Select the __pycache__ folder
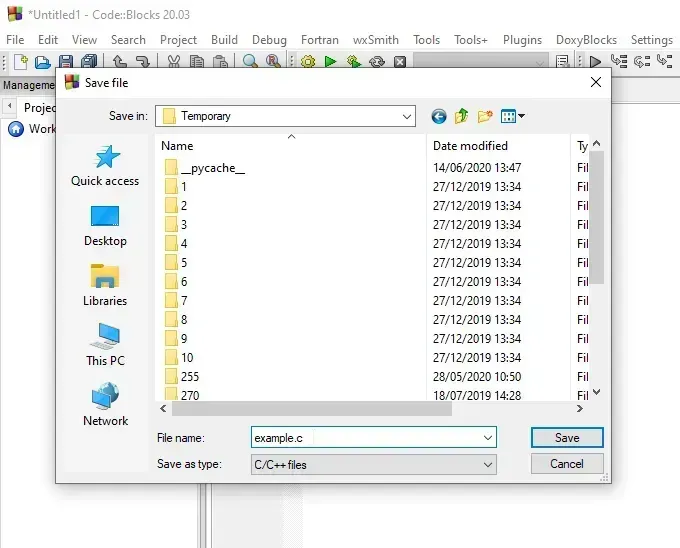This screenshot has height=548, width=680. [205, 168]
